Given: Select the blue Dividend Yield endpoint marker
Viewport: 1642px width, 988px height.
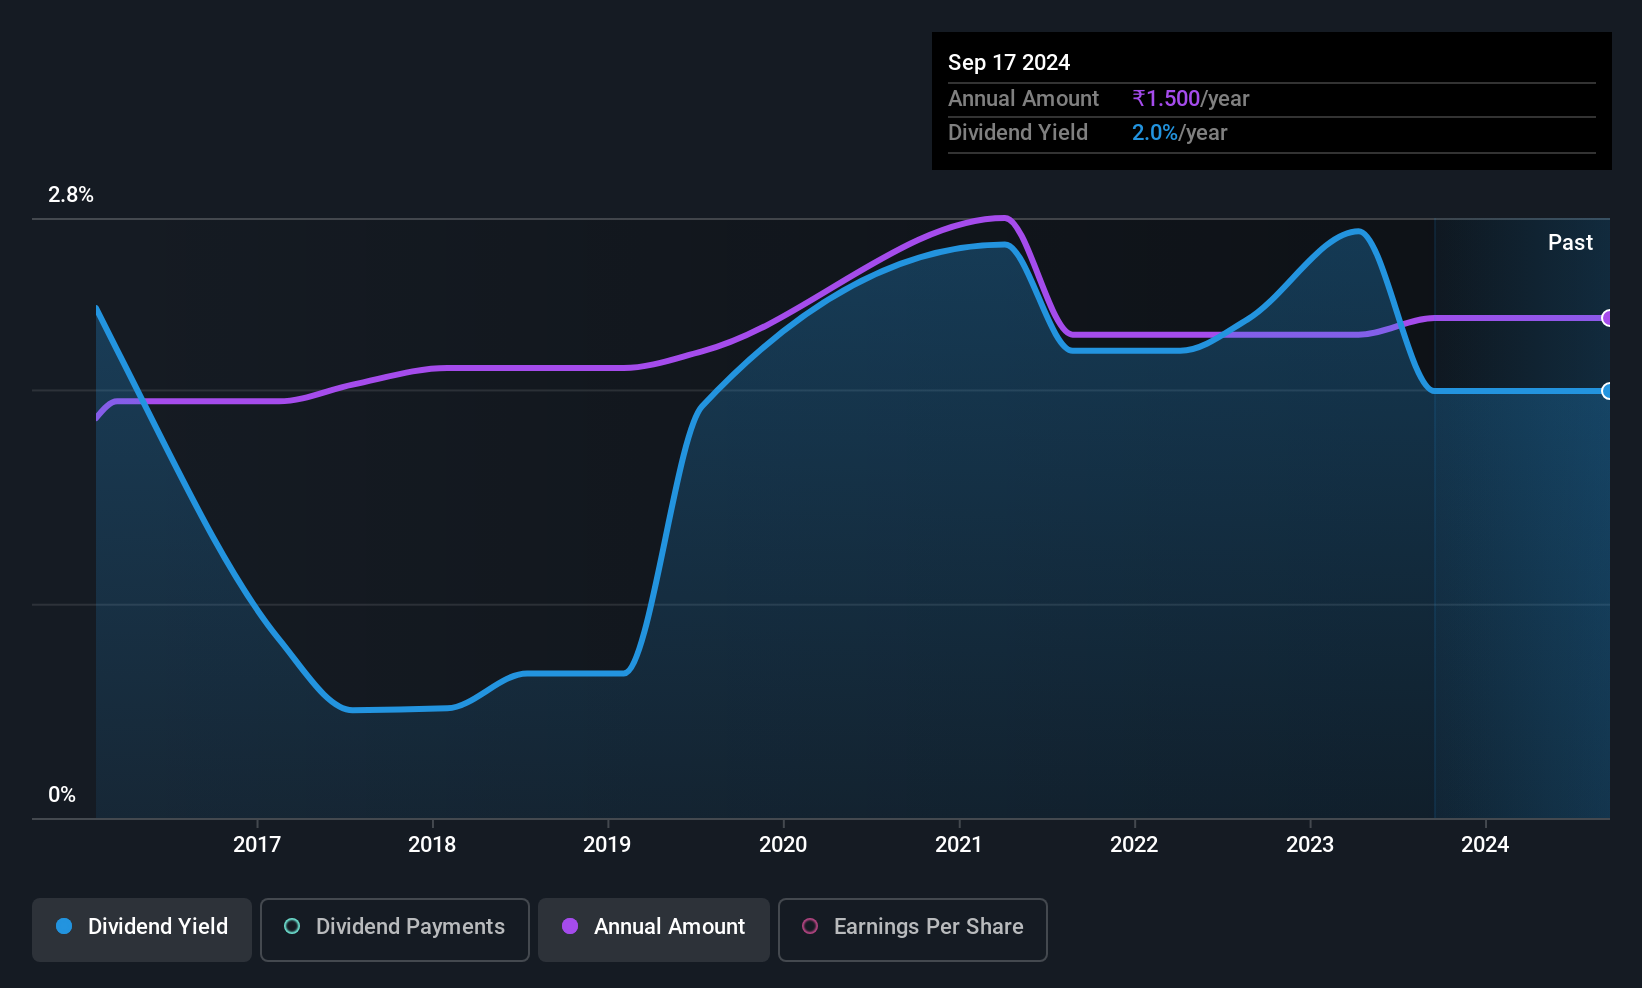Looking at the screenshot, I should coord(1608,391).
